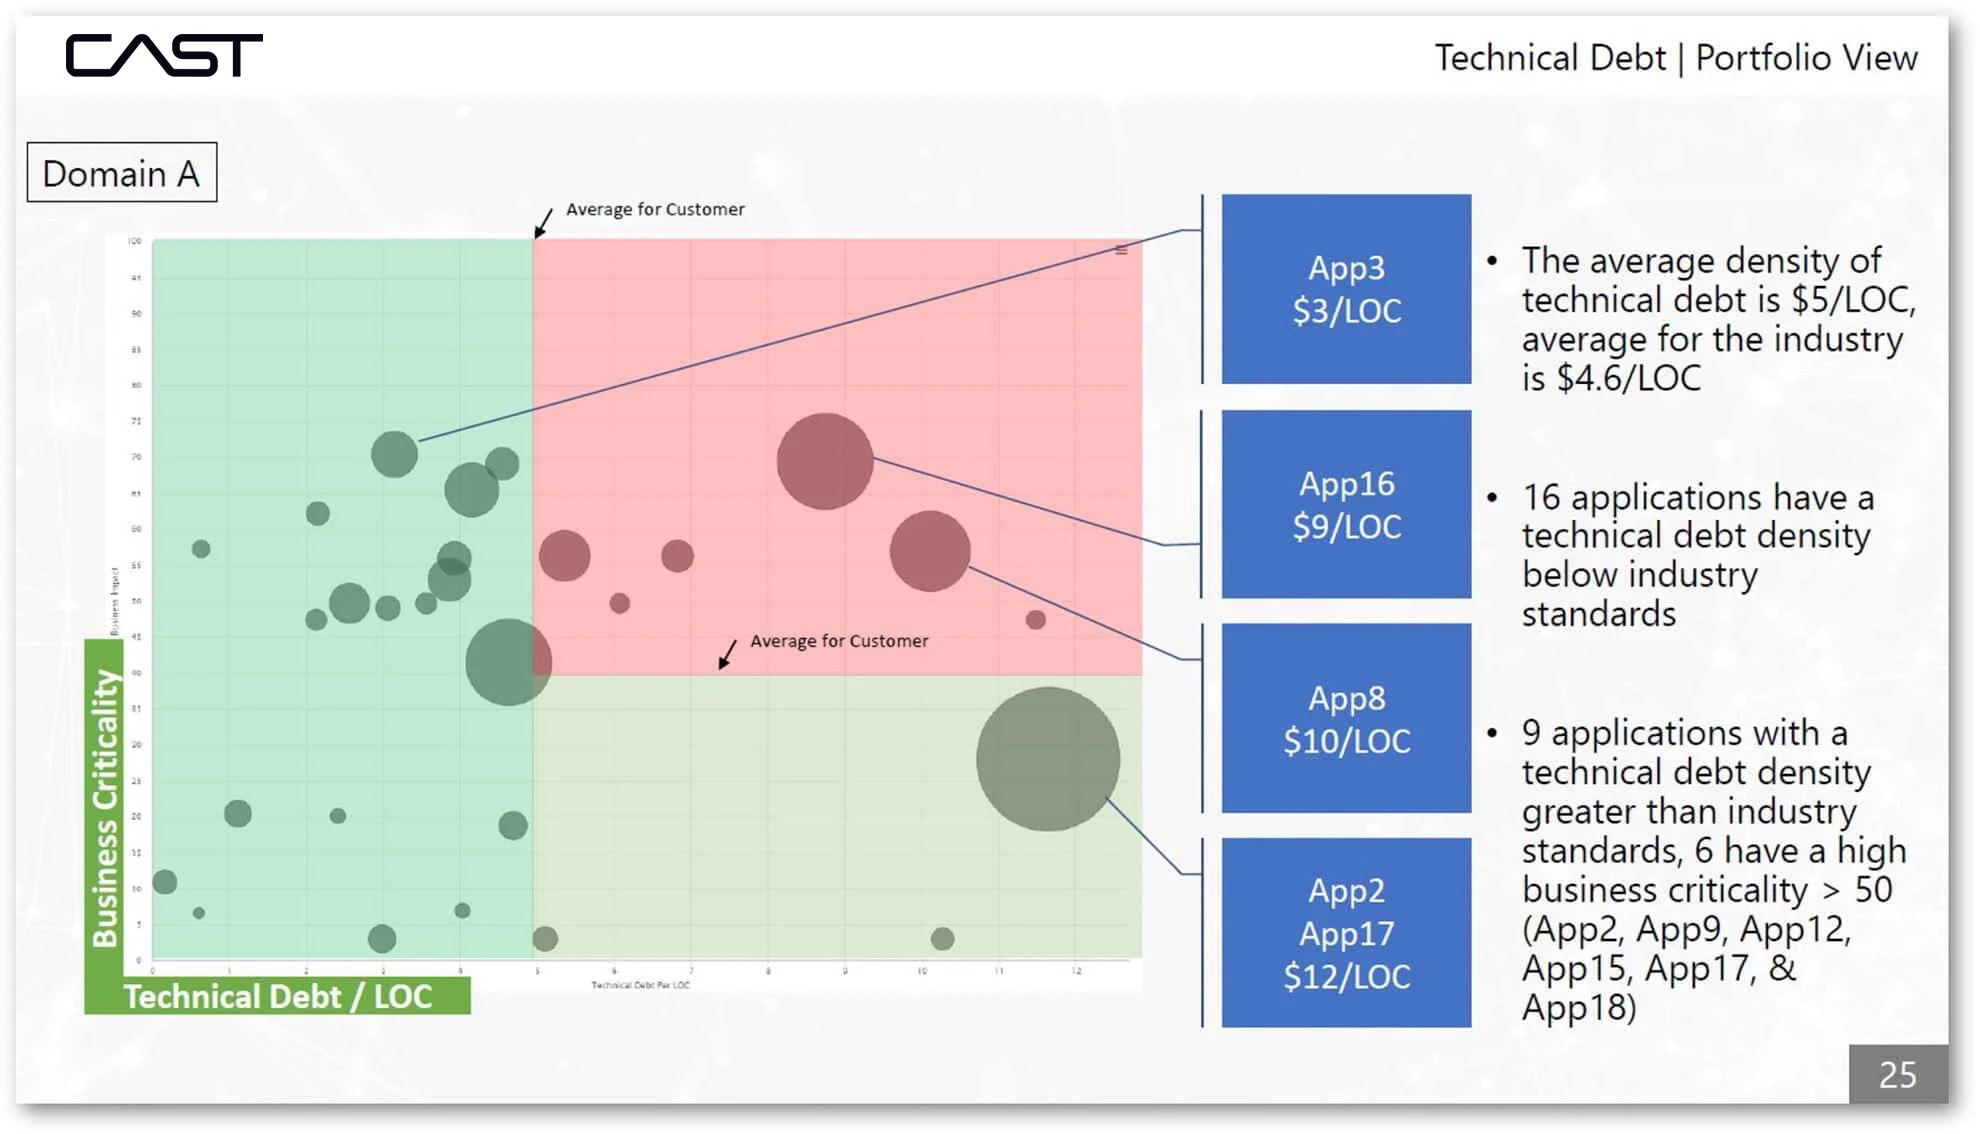Click the arrow beside lower Average for Customer
1980x1134 pixels.
[x=728, y=654]
